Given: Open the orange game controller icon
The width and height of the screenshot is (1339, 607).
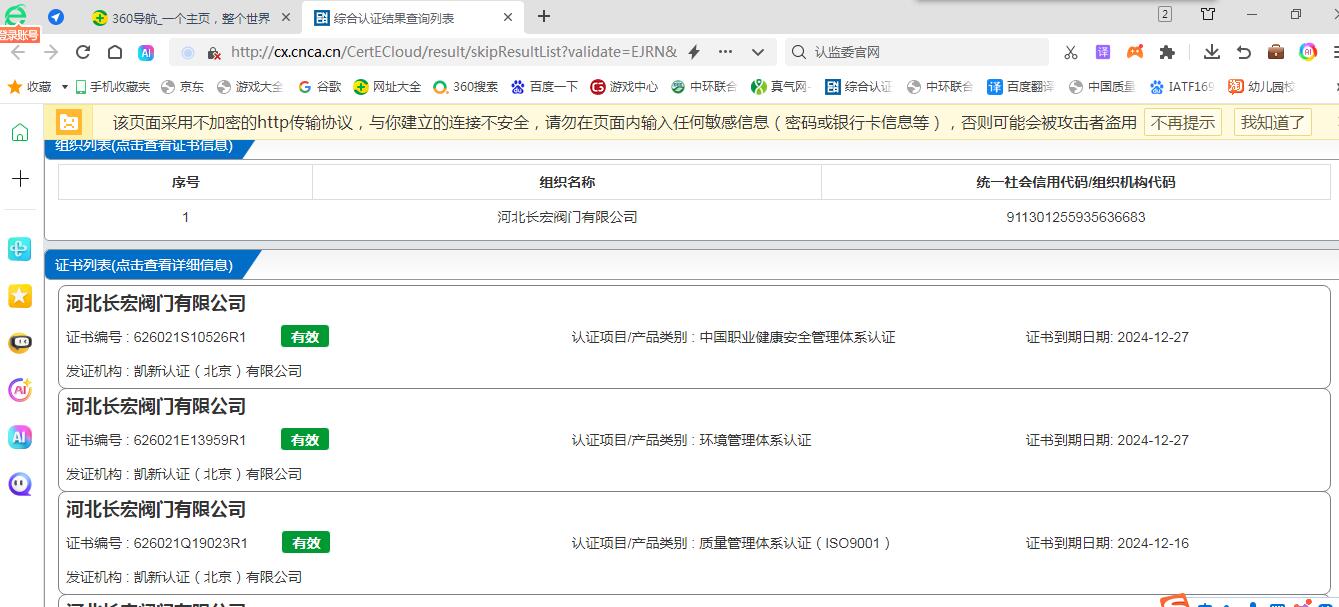Looking at the screenshot, I should [x=1135, y=52].
